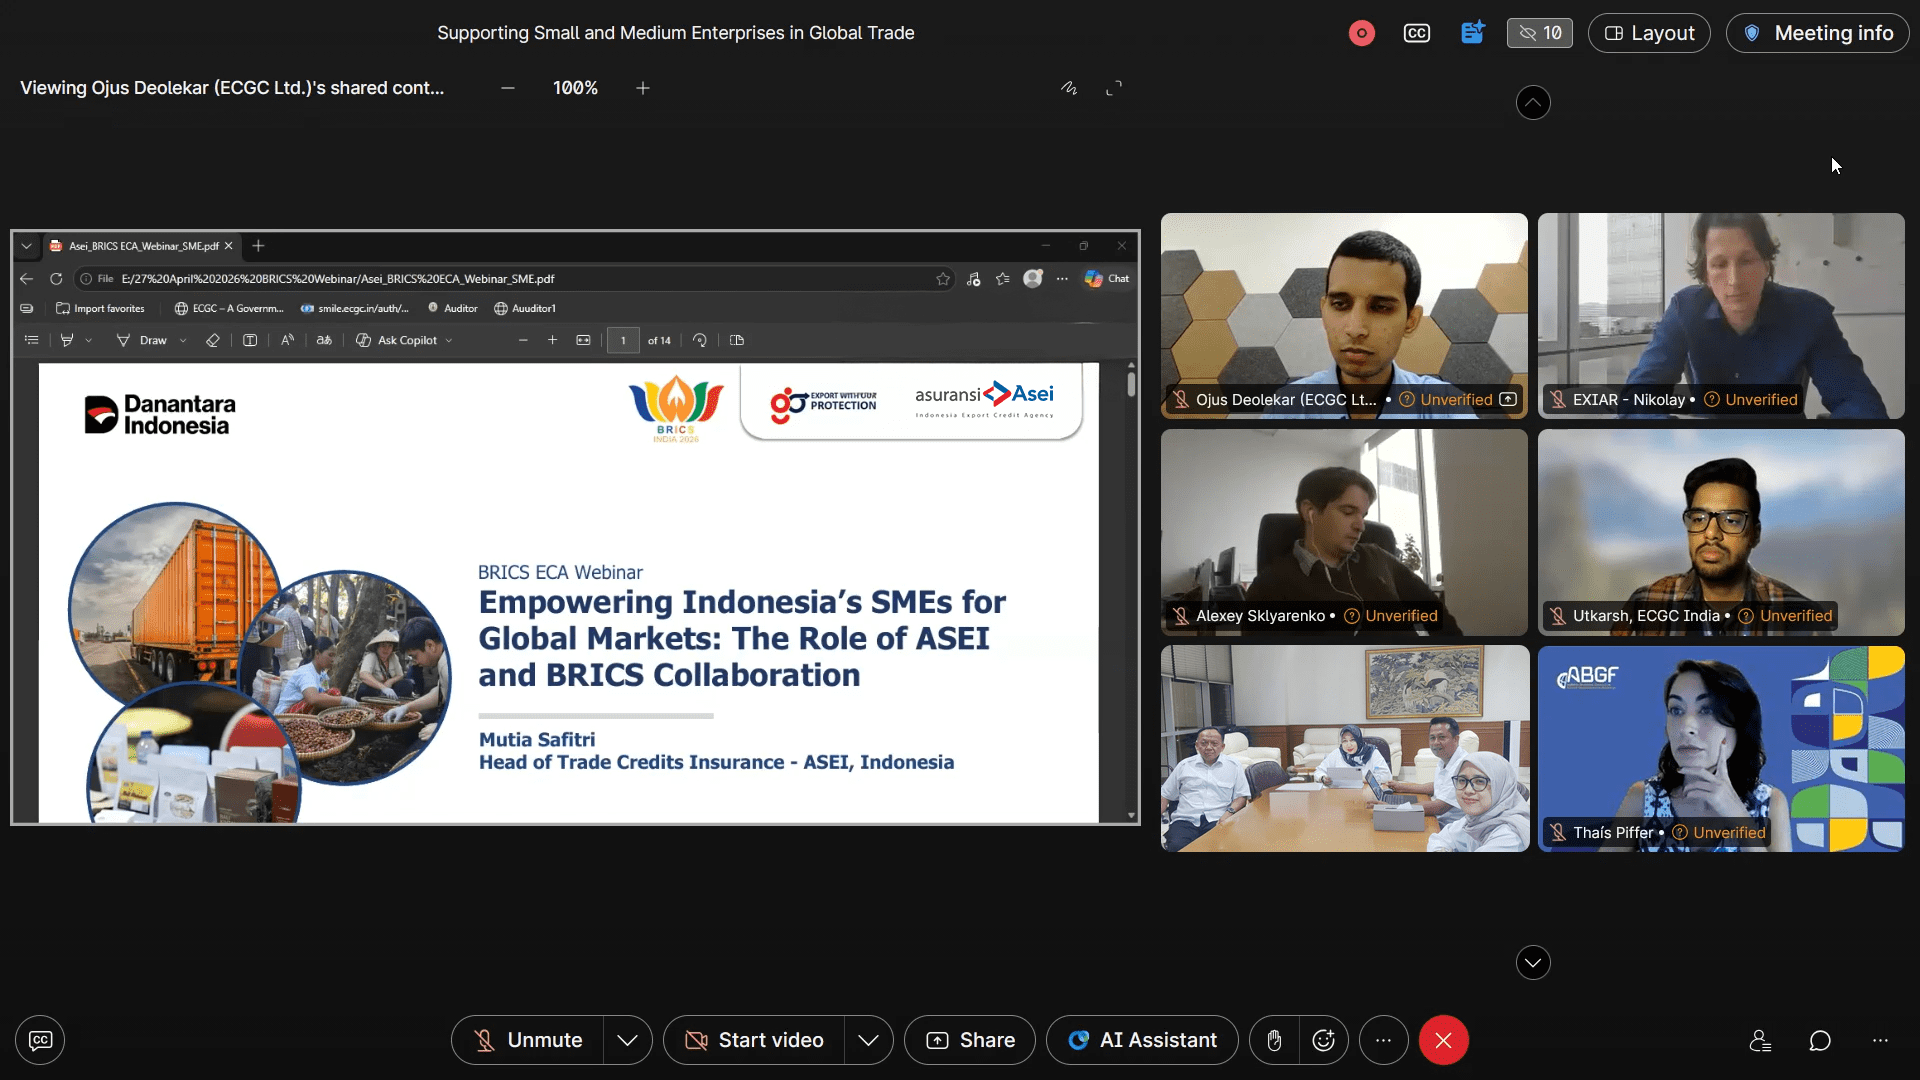Select the Draw tool in PDF toolbar
Image resolution: width=1920 pixels, height=1080 pixels.
click(142, 340)
